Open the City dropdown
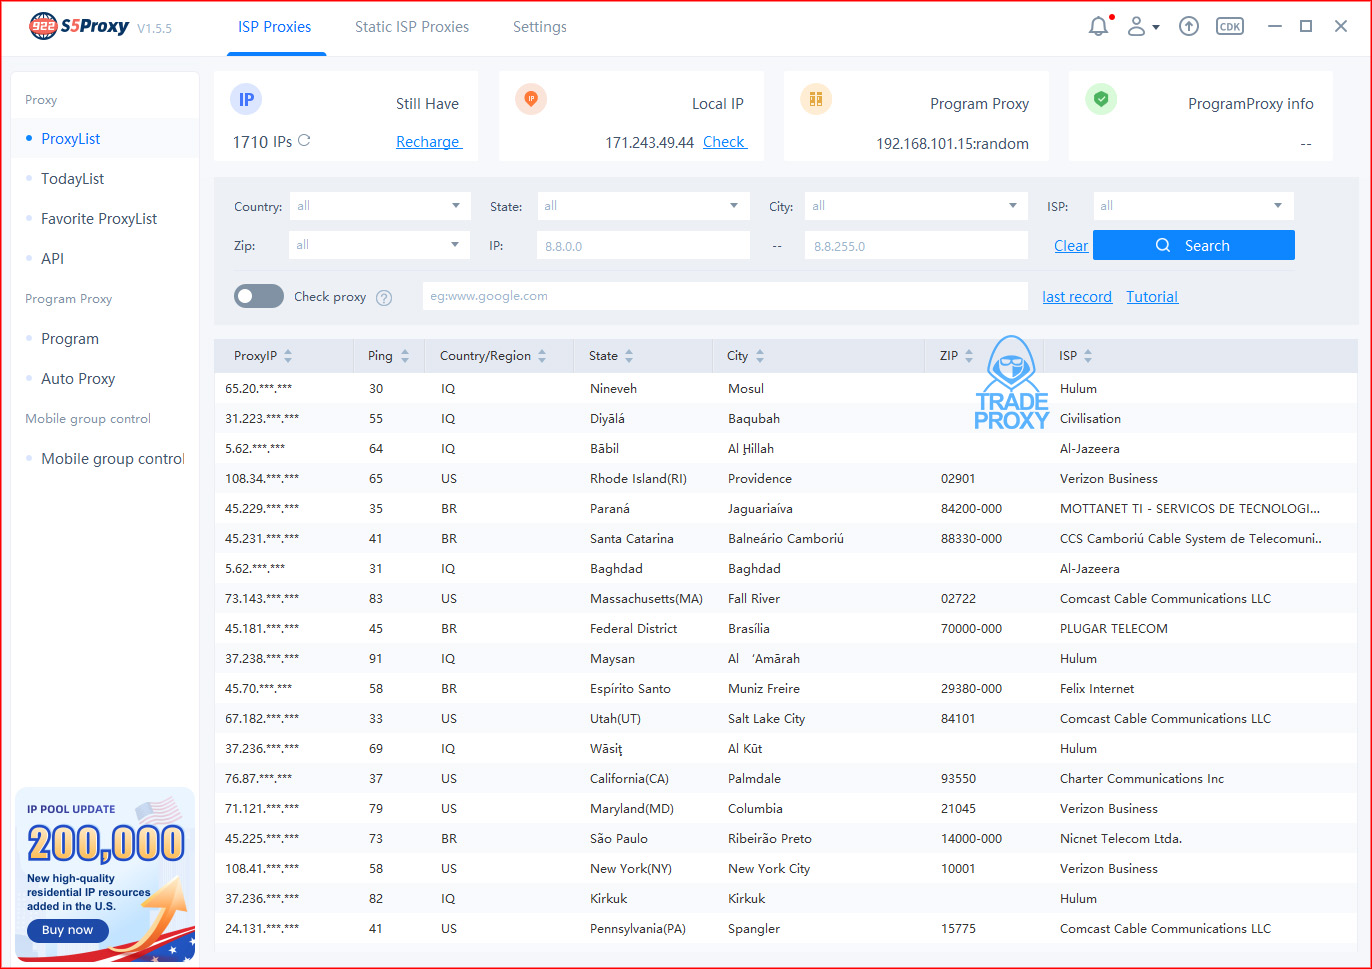The height and width of the screenshot is (969, 1372). [x=916, y=206]
